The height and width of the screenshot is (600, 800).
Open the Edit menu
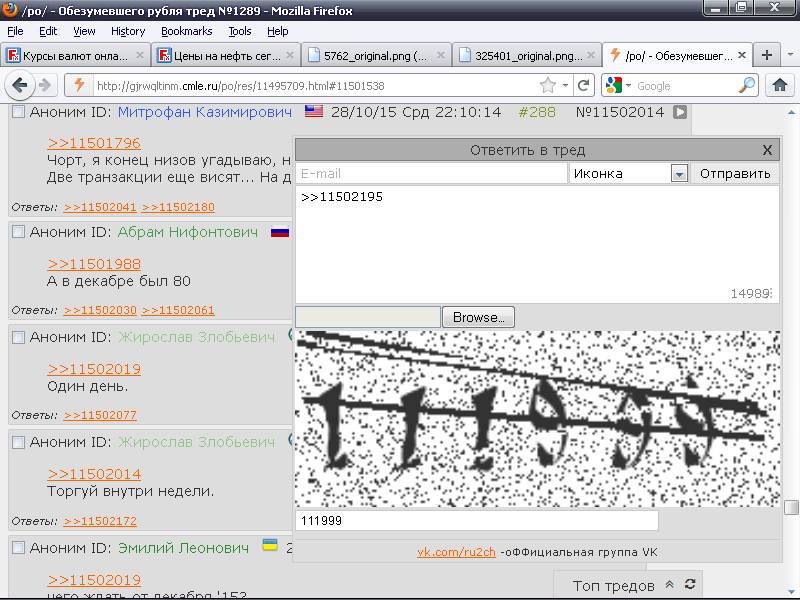click(x=48, y=31)
